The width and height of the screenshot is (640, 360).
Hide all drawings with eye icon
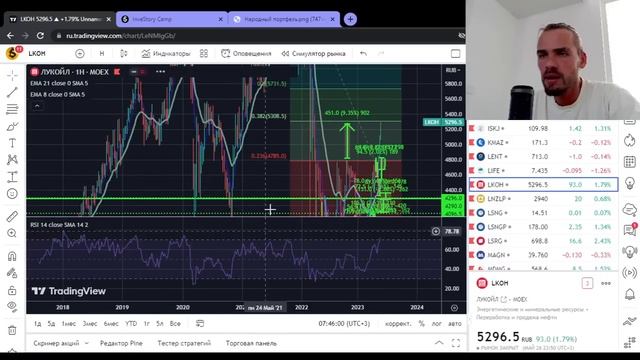pos(12,307)
